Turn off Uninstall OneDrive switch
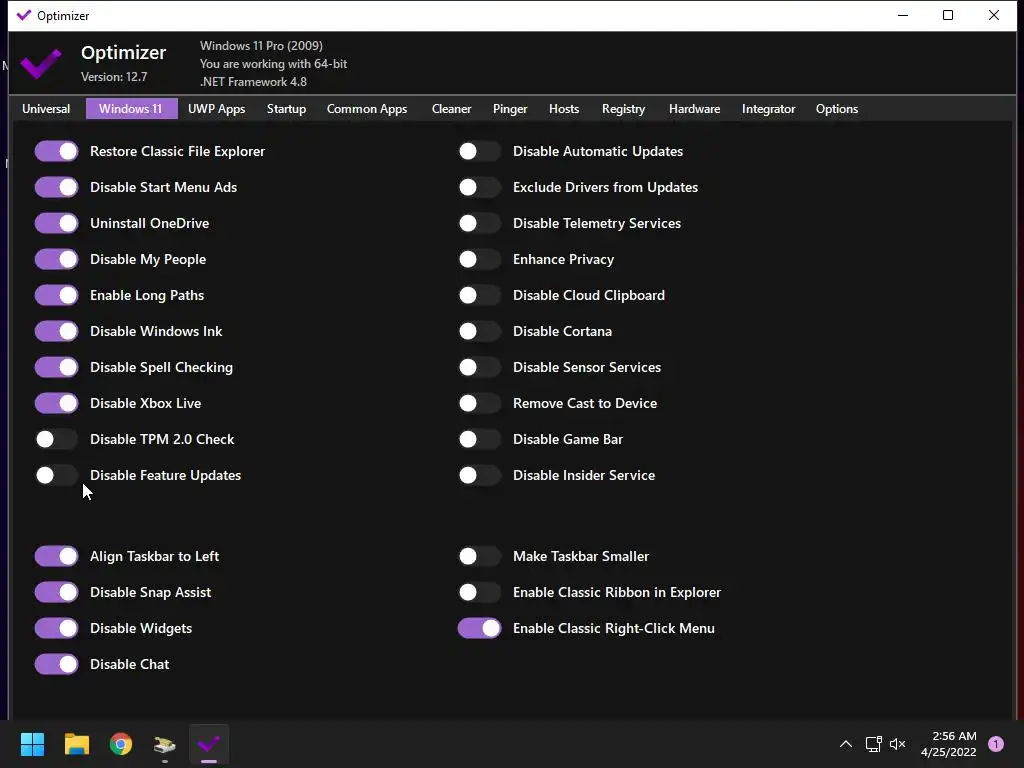The height and width of the screenshot is (768, 1024). tap(56, 223)
